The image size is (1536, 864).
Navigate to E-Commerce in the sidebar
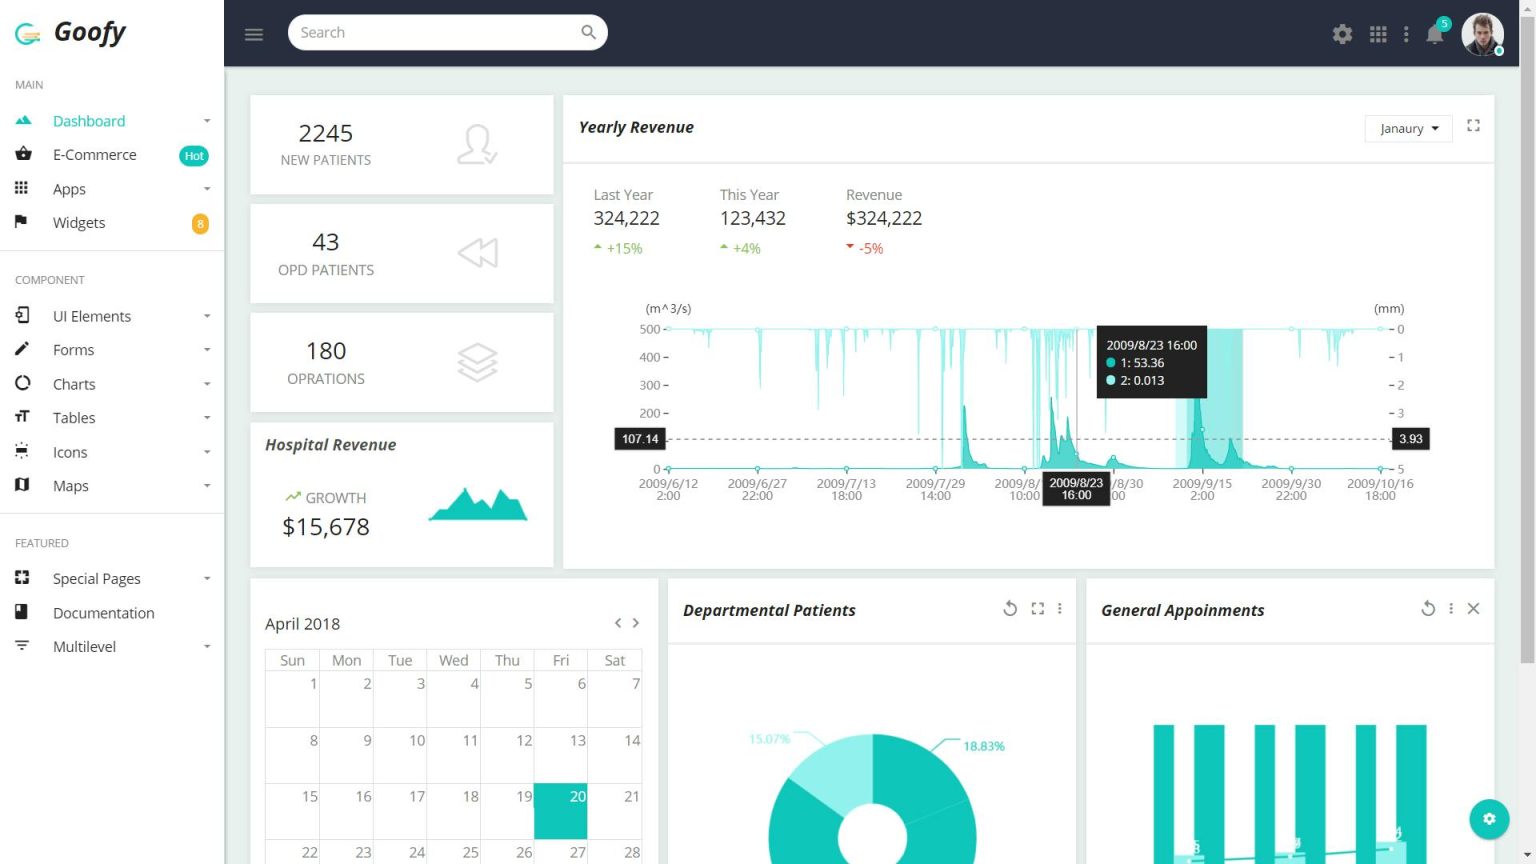pyautogui.click(x=94, y=154)
